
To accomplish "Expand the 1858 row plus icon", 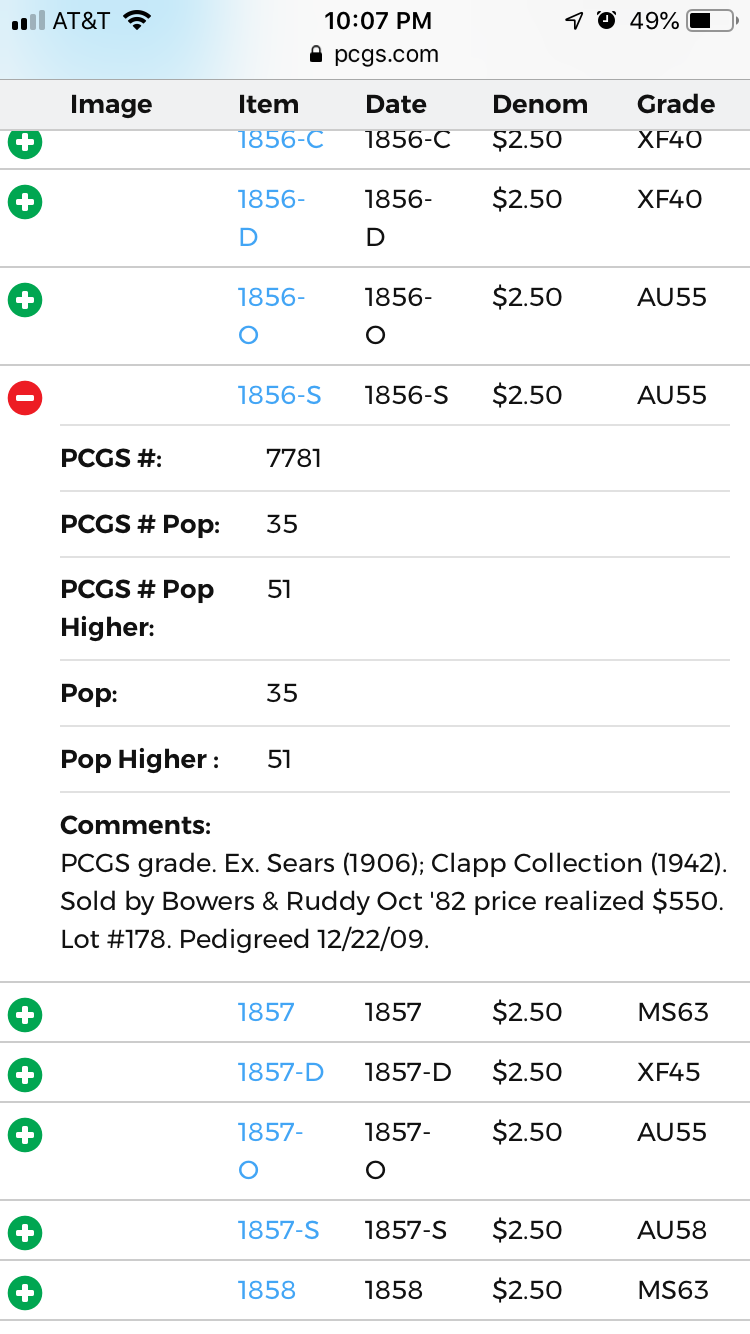I will 25,1293.
